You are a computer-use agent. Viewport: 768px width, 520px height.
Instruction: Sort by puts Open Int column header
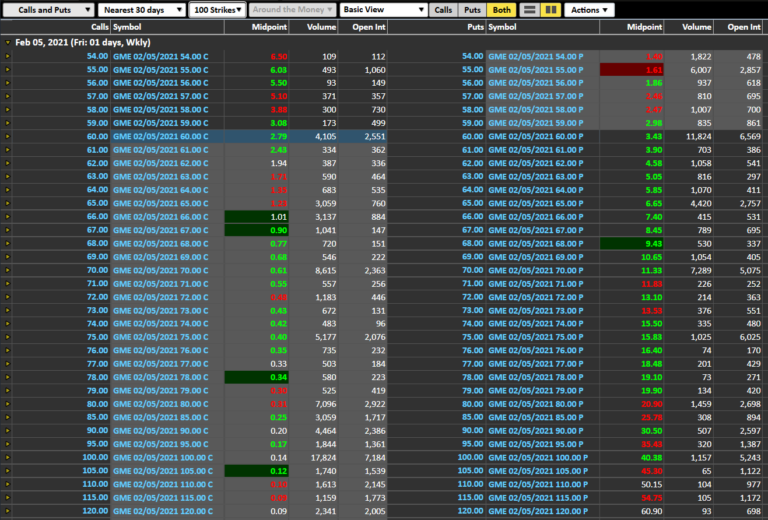click(x=740, y=27)
